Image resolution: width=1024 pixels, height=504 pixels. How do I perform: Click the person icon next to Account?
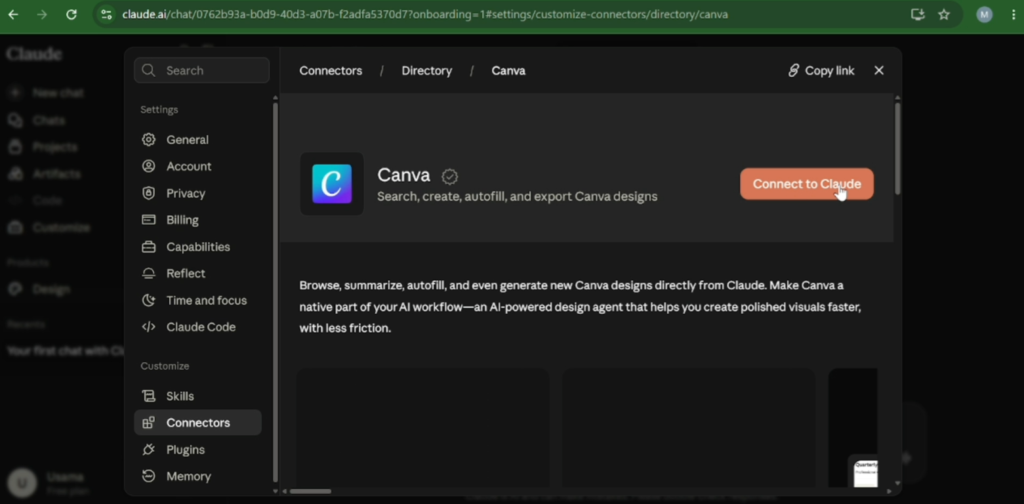(149, 166)
